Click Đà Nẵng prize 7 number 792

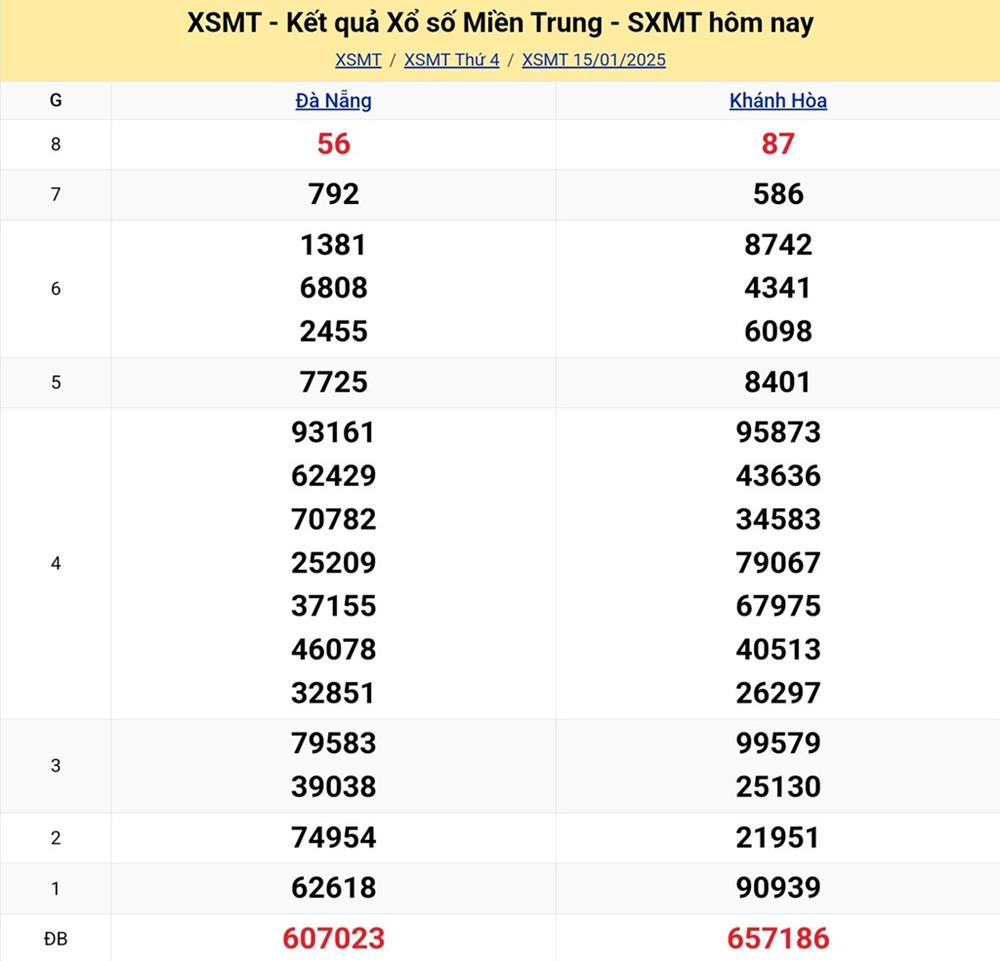(x=333, y=194)
